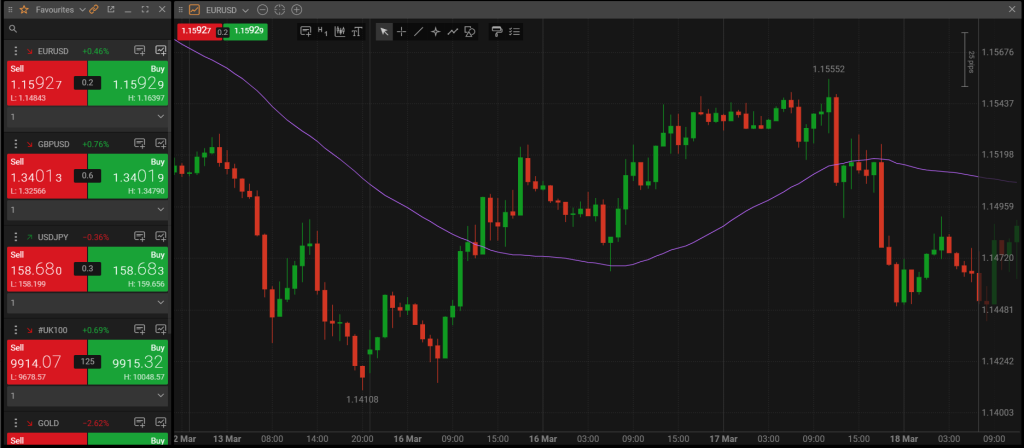This screenshot has height=448, width=1024.
Task: Click the orange chart icon in chart header
Action: (x=195, y=10)
